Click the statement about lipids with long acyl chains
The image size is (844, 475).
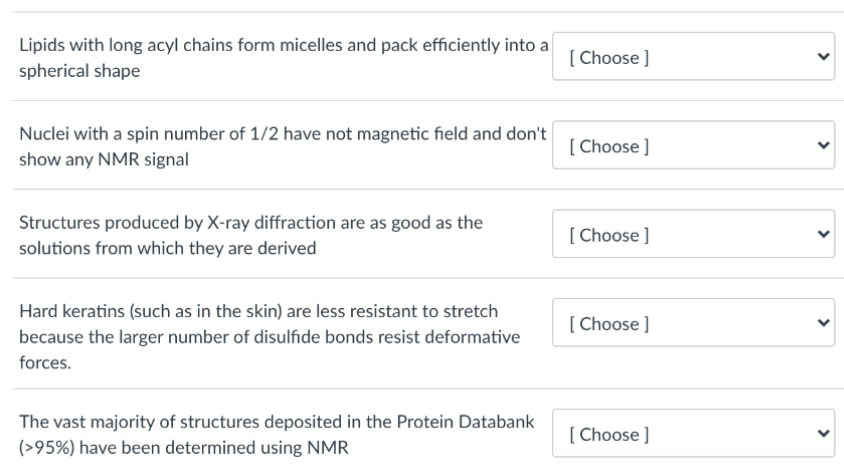282,59
